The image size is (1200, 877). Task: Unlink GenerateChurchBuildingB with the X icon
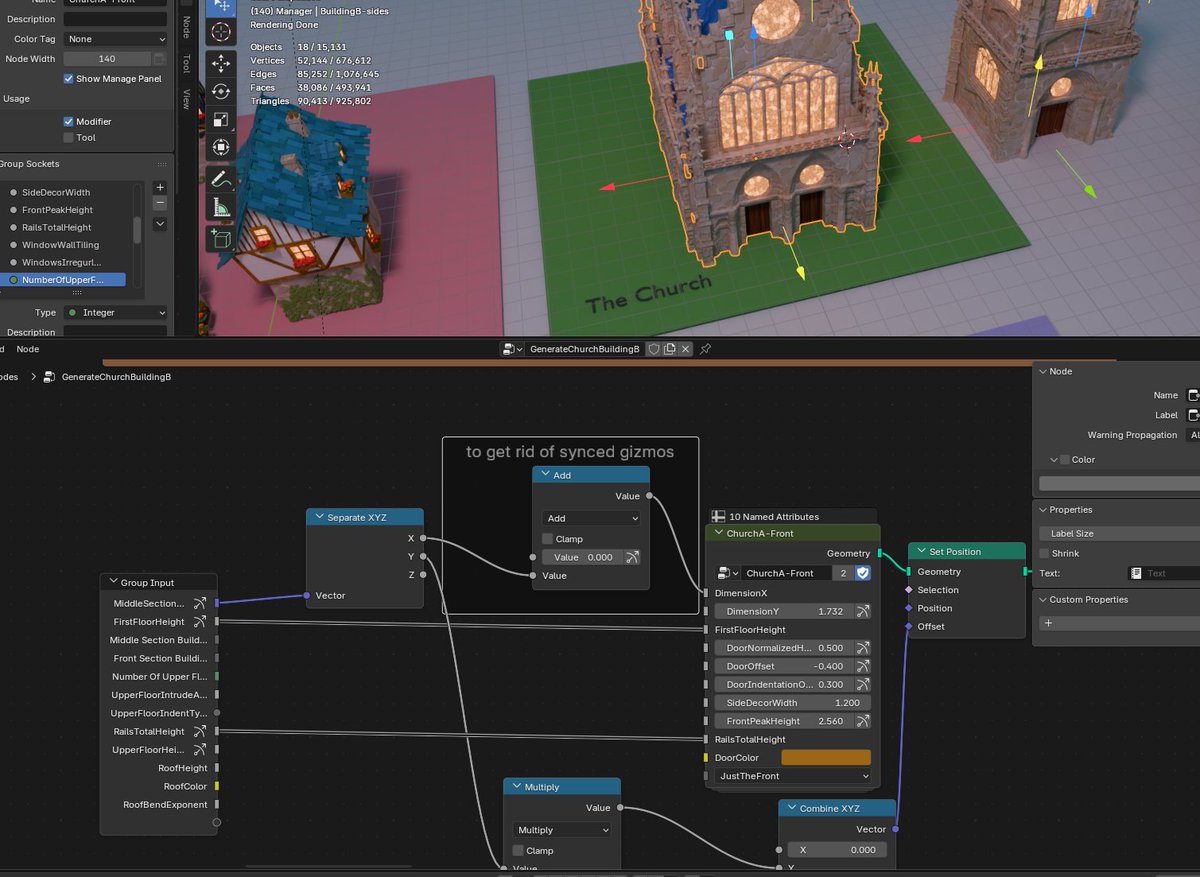685,349
